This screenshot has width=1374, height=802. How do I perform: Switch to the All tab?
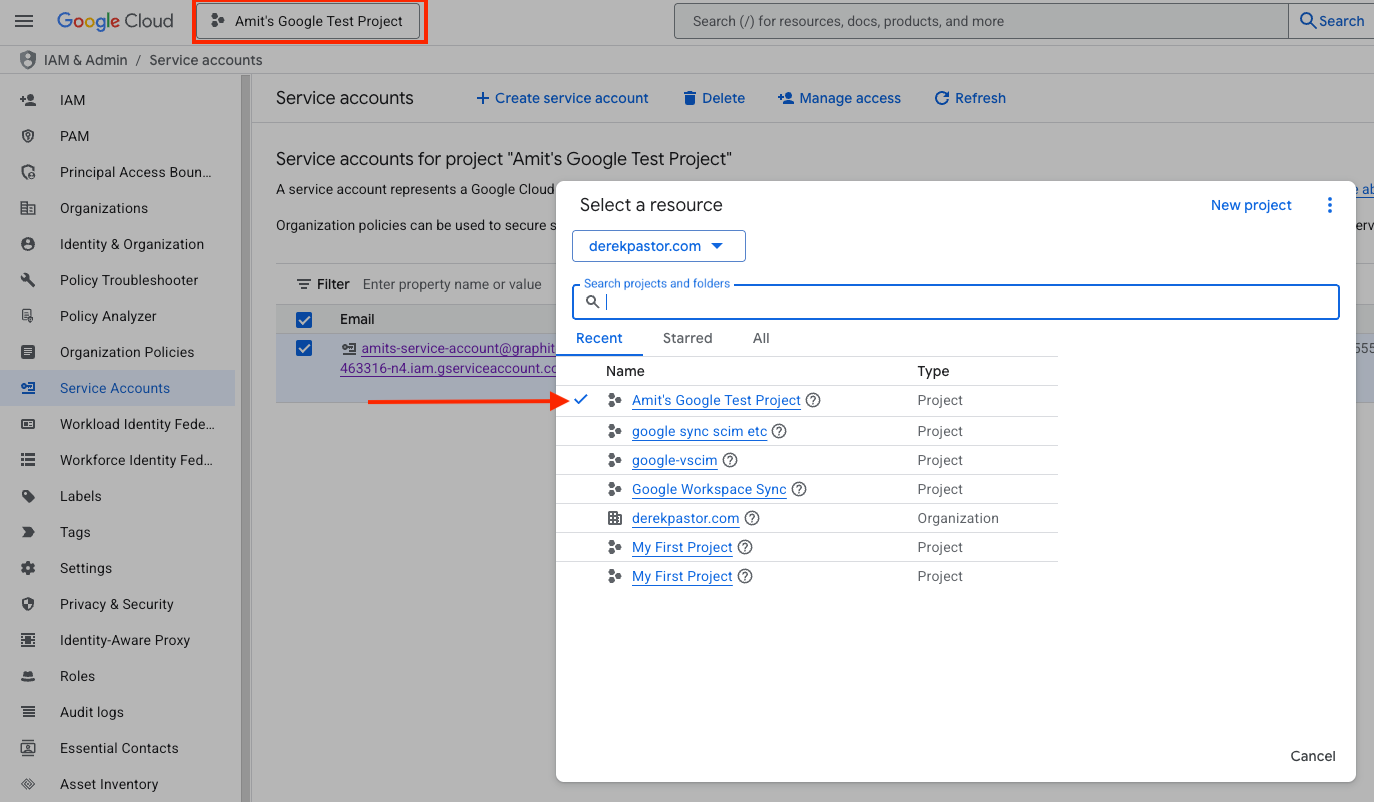(x=761, y=338)
